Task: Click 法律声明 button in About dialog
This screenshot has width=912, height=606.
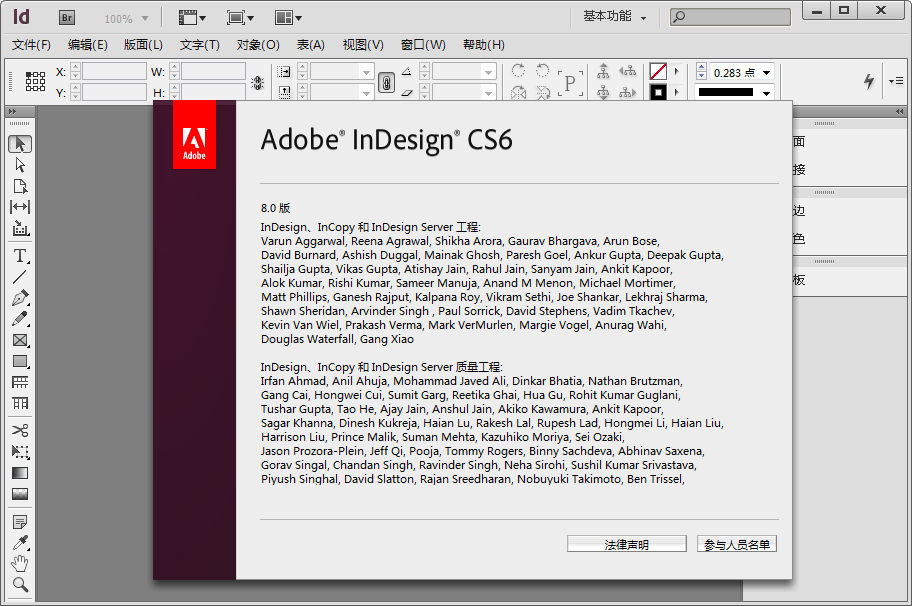Action: coord(627,544)
